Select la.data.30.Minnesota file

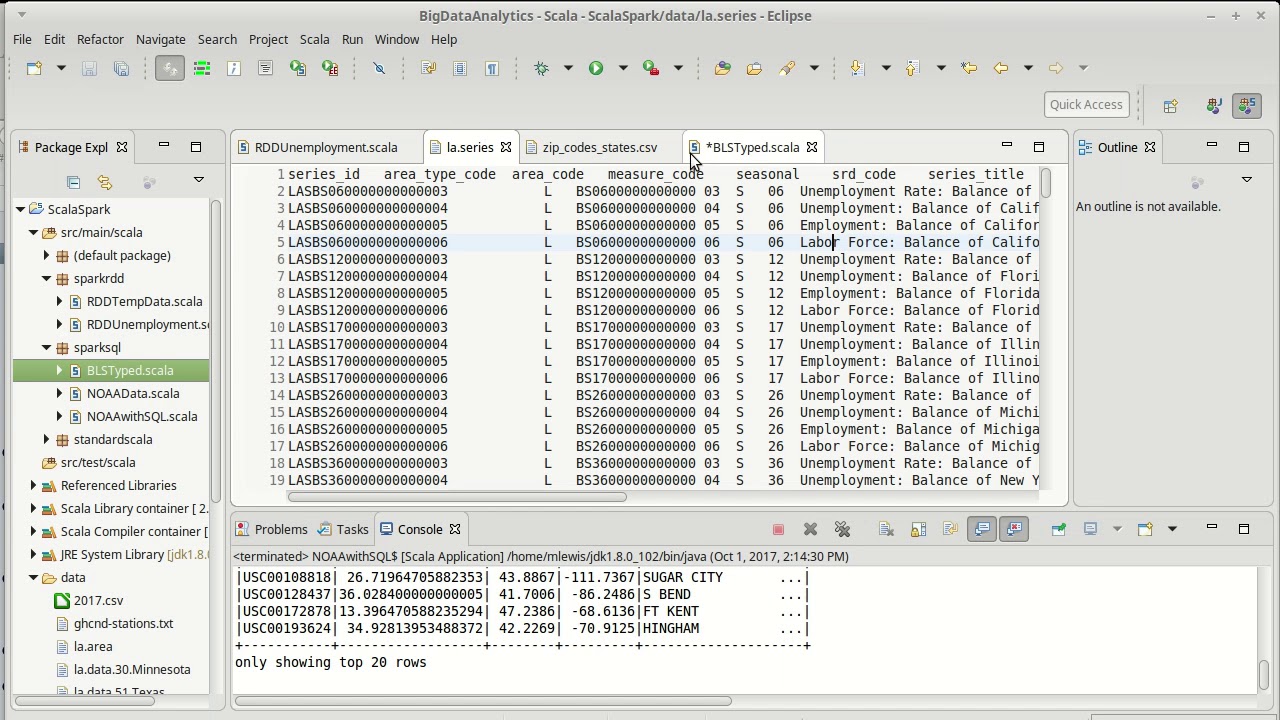pyautogui.click(x=132, y=669)
